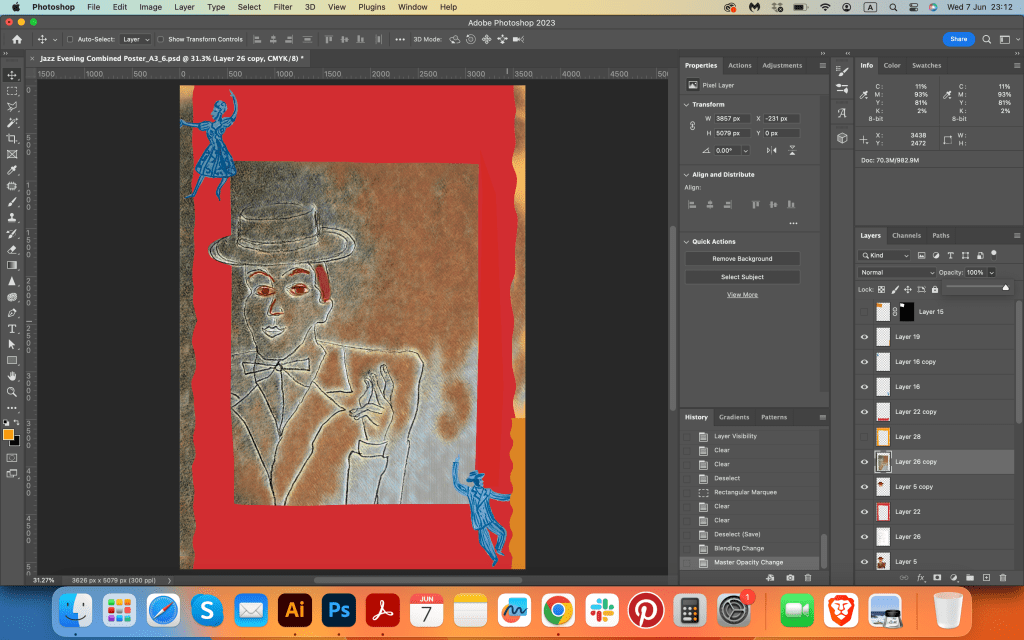
Task: Click the View More link
Action: [742, 295]
